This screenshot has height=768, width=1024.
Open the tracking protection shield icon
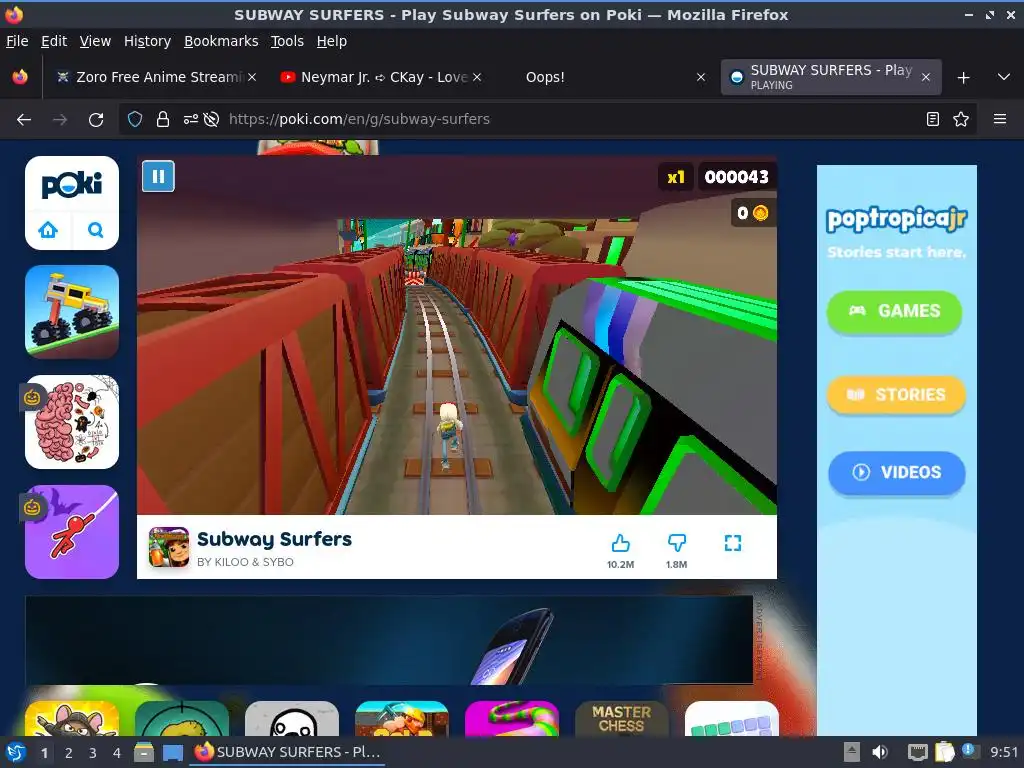135,119
